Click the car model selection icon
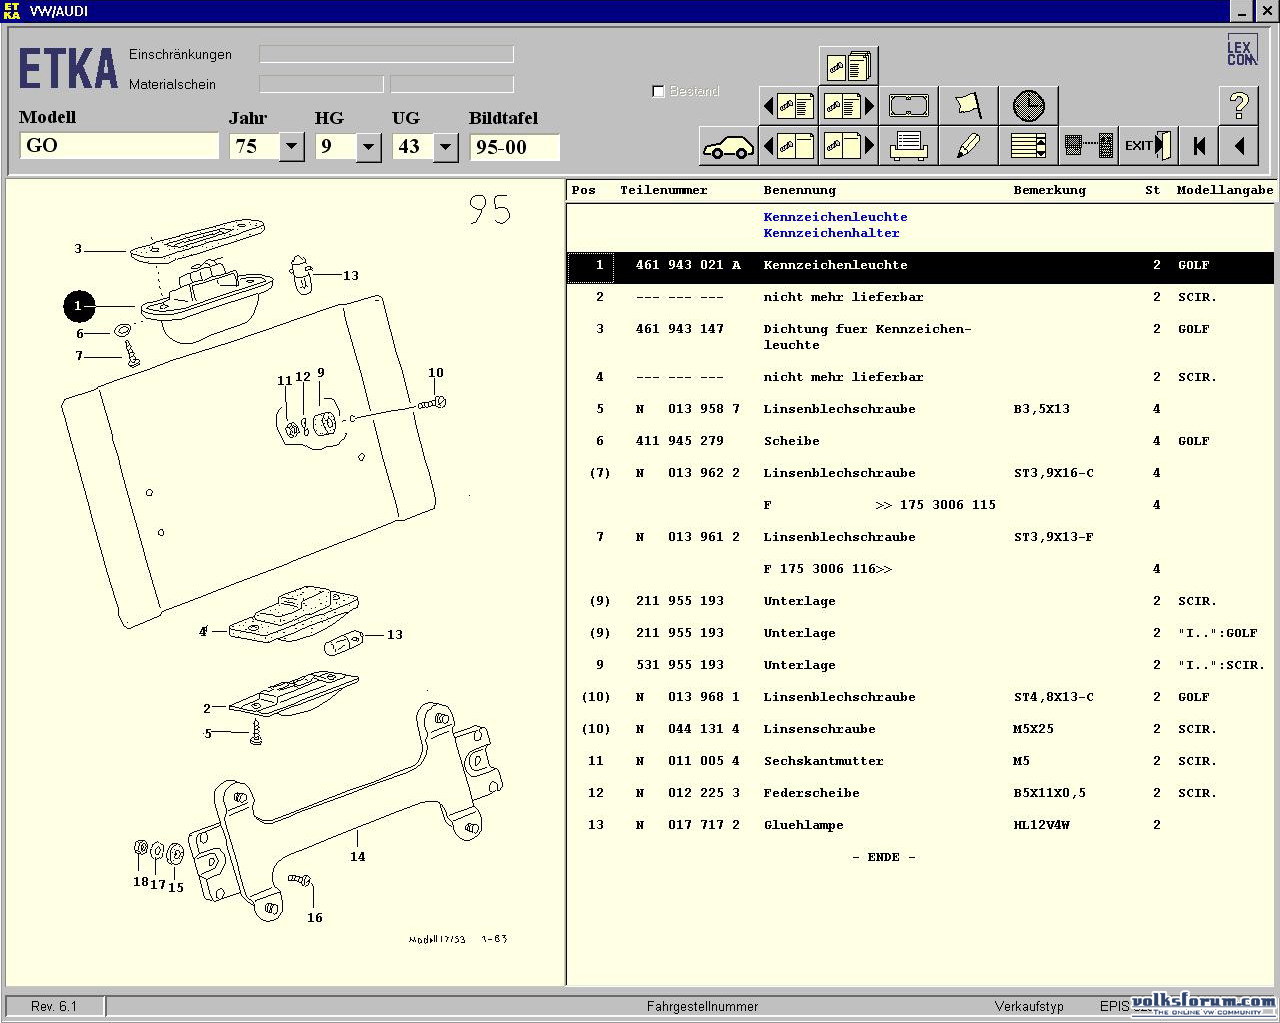Screen dimensions: 1280x1023 728,146
